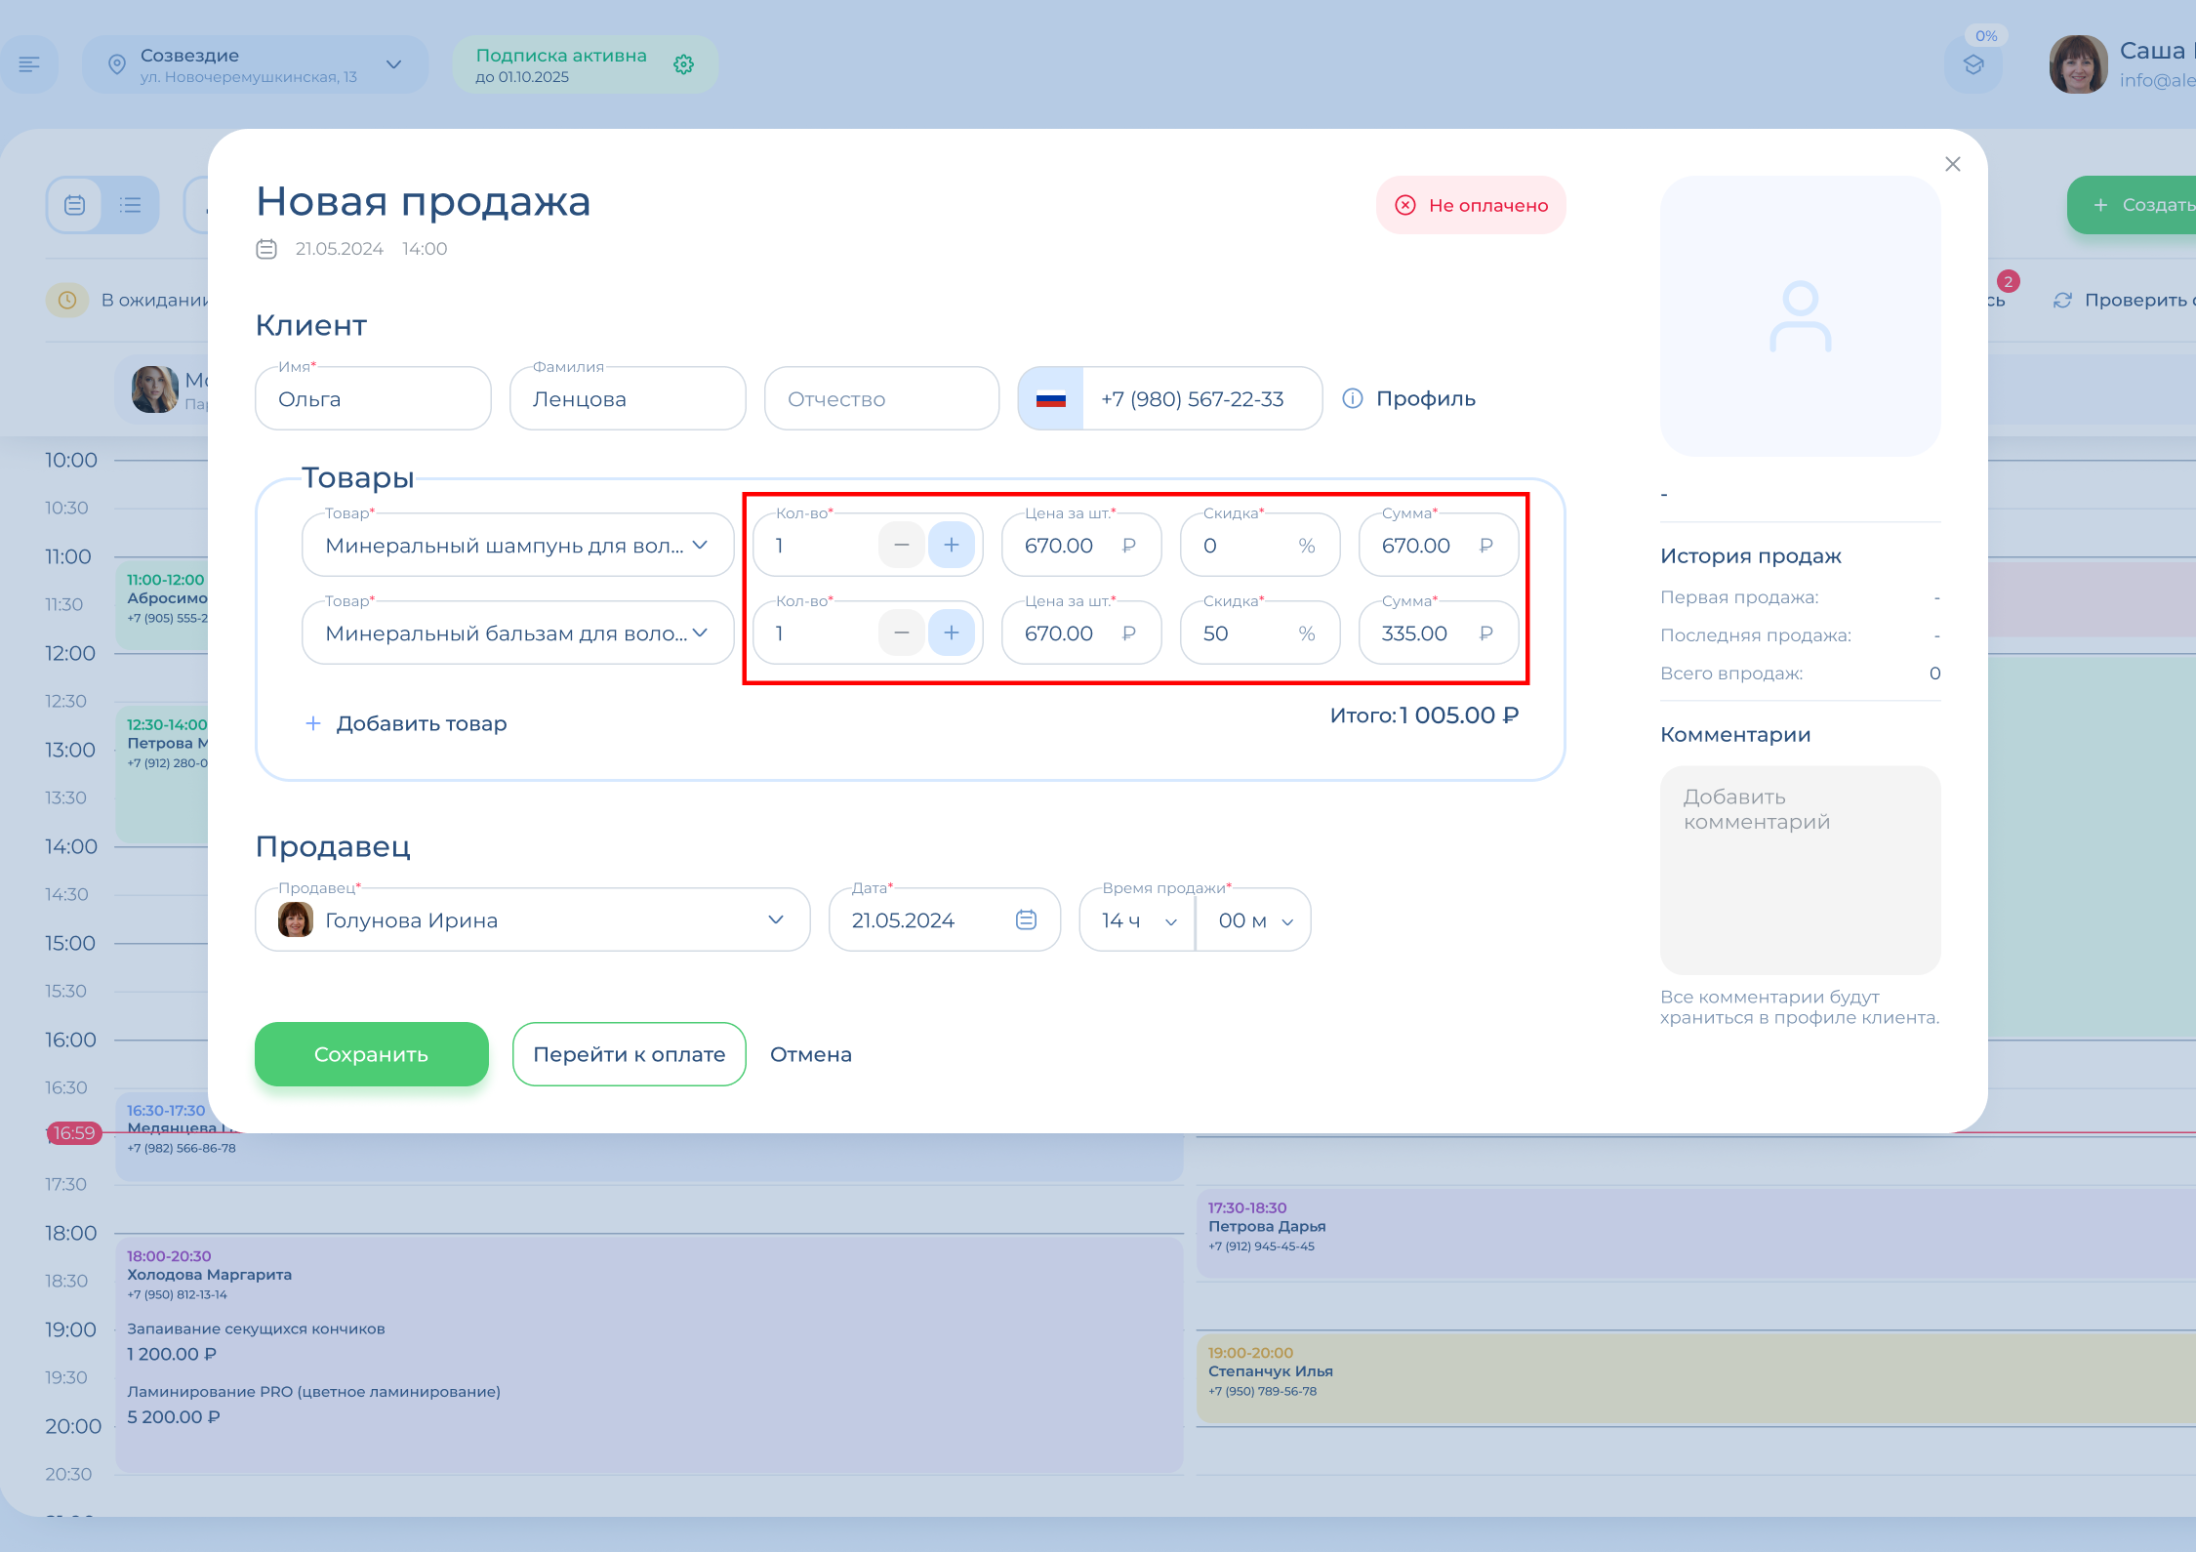Click plus icon for shampoo quantity
This screenshot has height=1552, width=2196.
point(950,545)
